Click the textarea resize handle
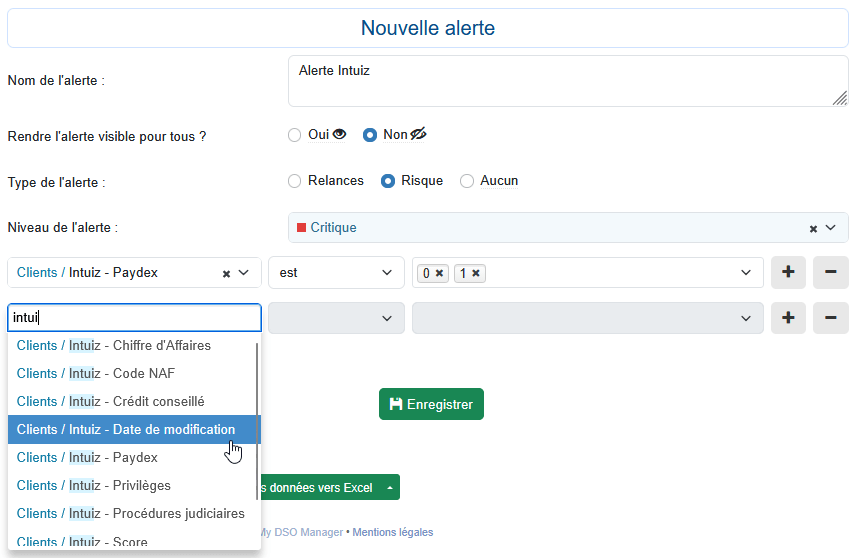855x558 pixels. pos(840,98)
